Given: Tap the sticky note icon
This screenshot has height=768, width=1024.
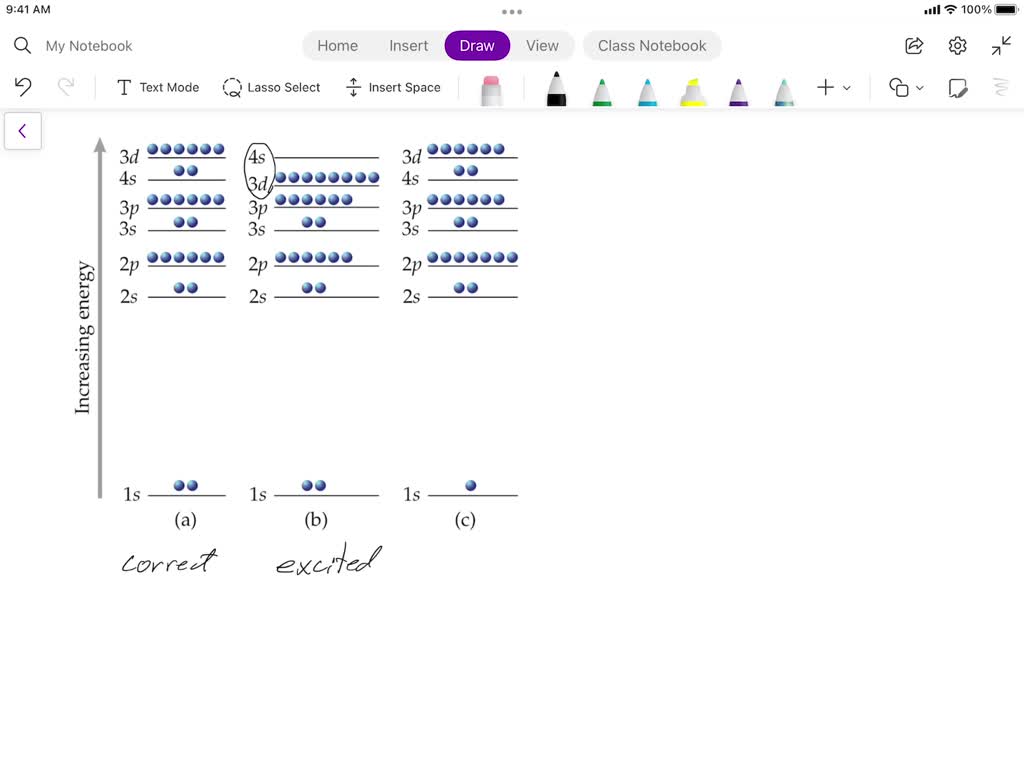Looking at the screenshot, I should pyautogui.click(x=957, y=88).
